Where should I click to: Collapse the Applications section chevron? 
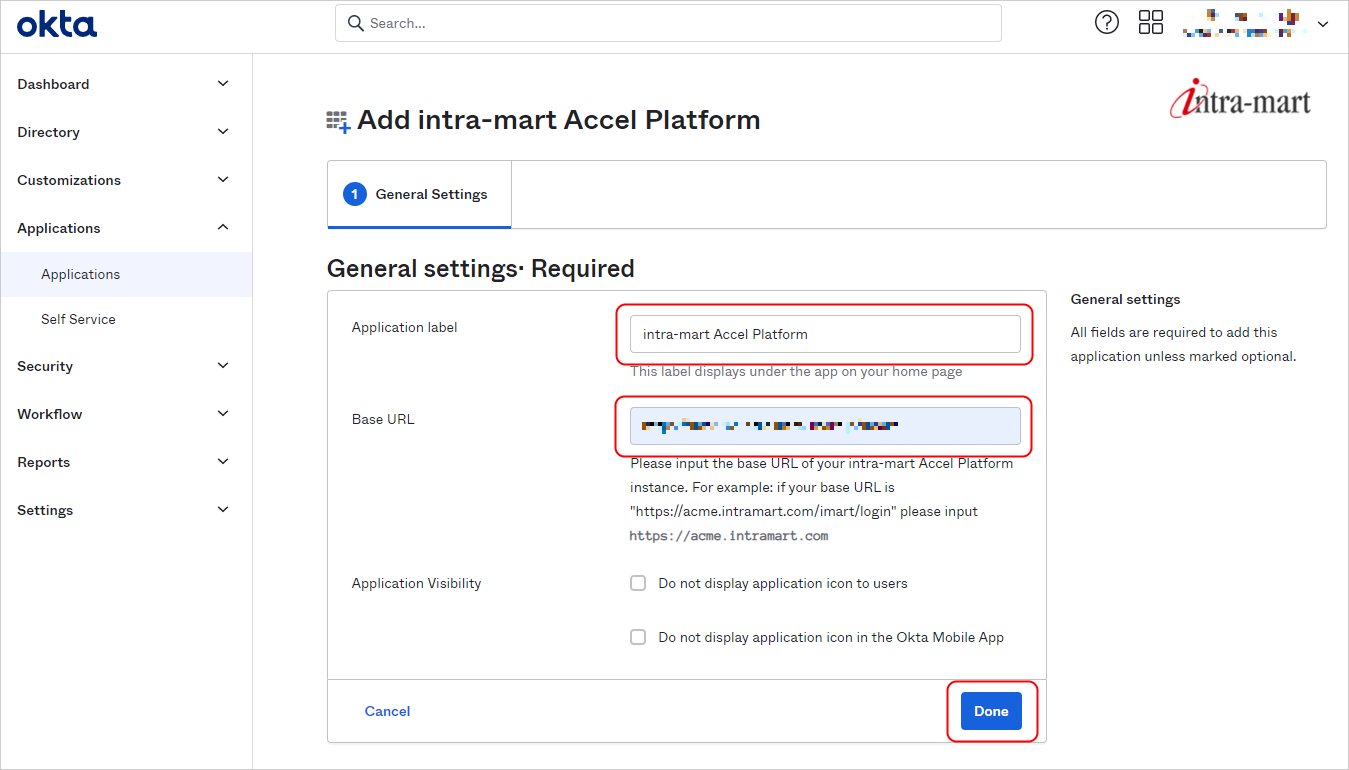pyautogui.click(x=223, y=228)
